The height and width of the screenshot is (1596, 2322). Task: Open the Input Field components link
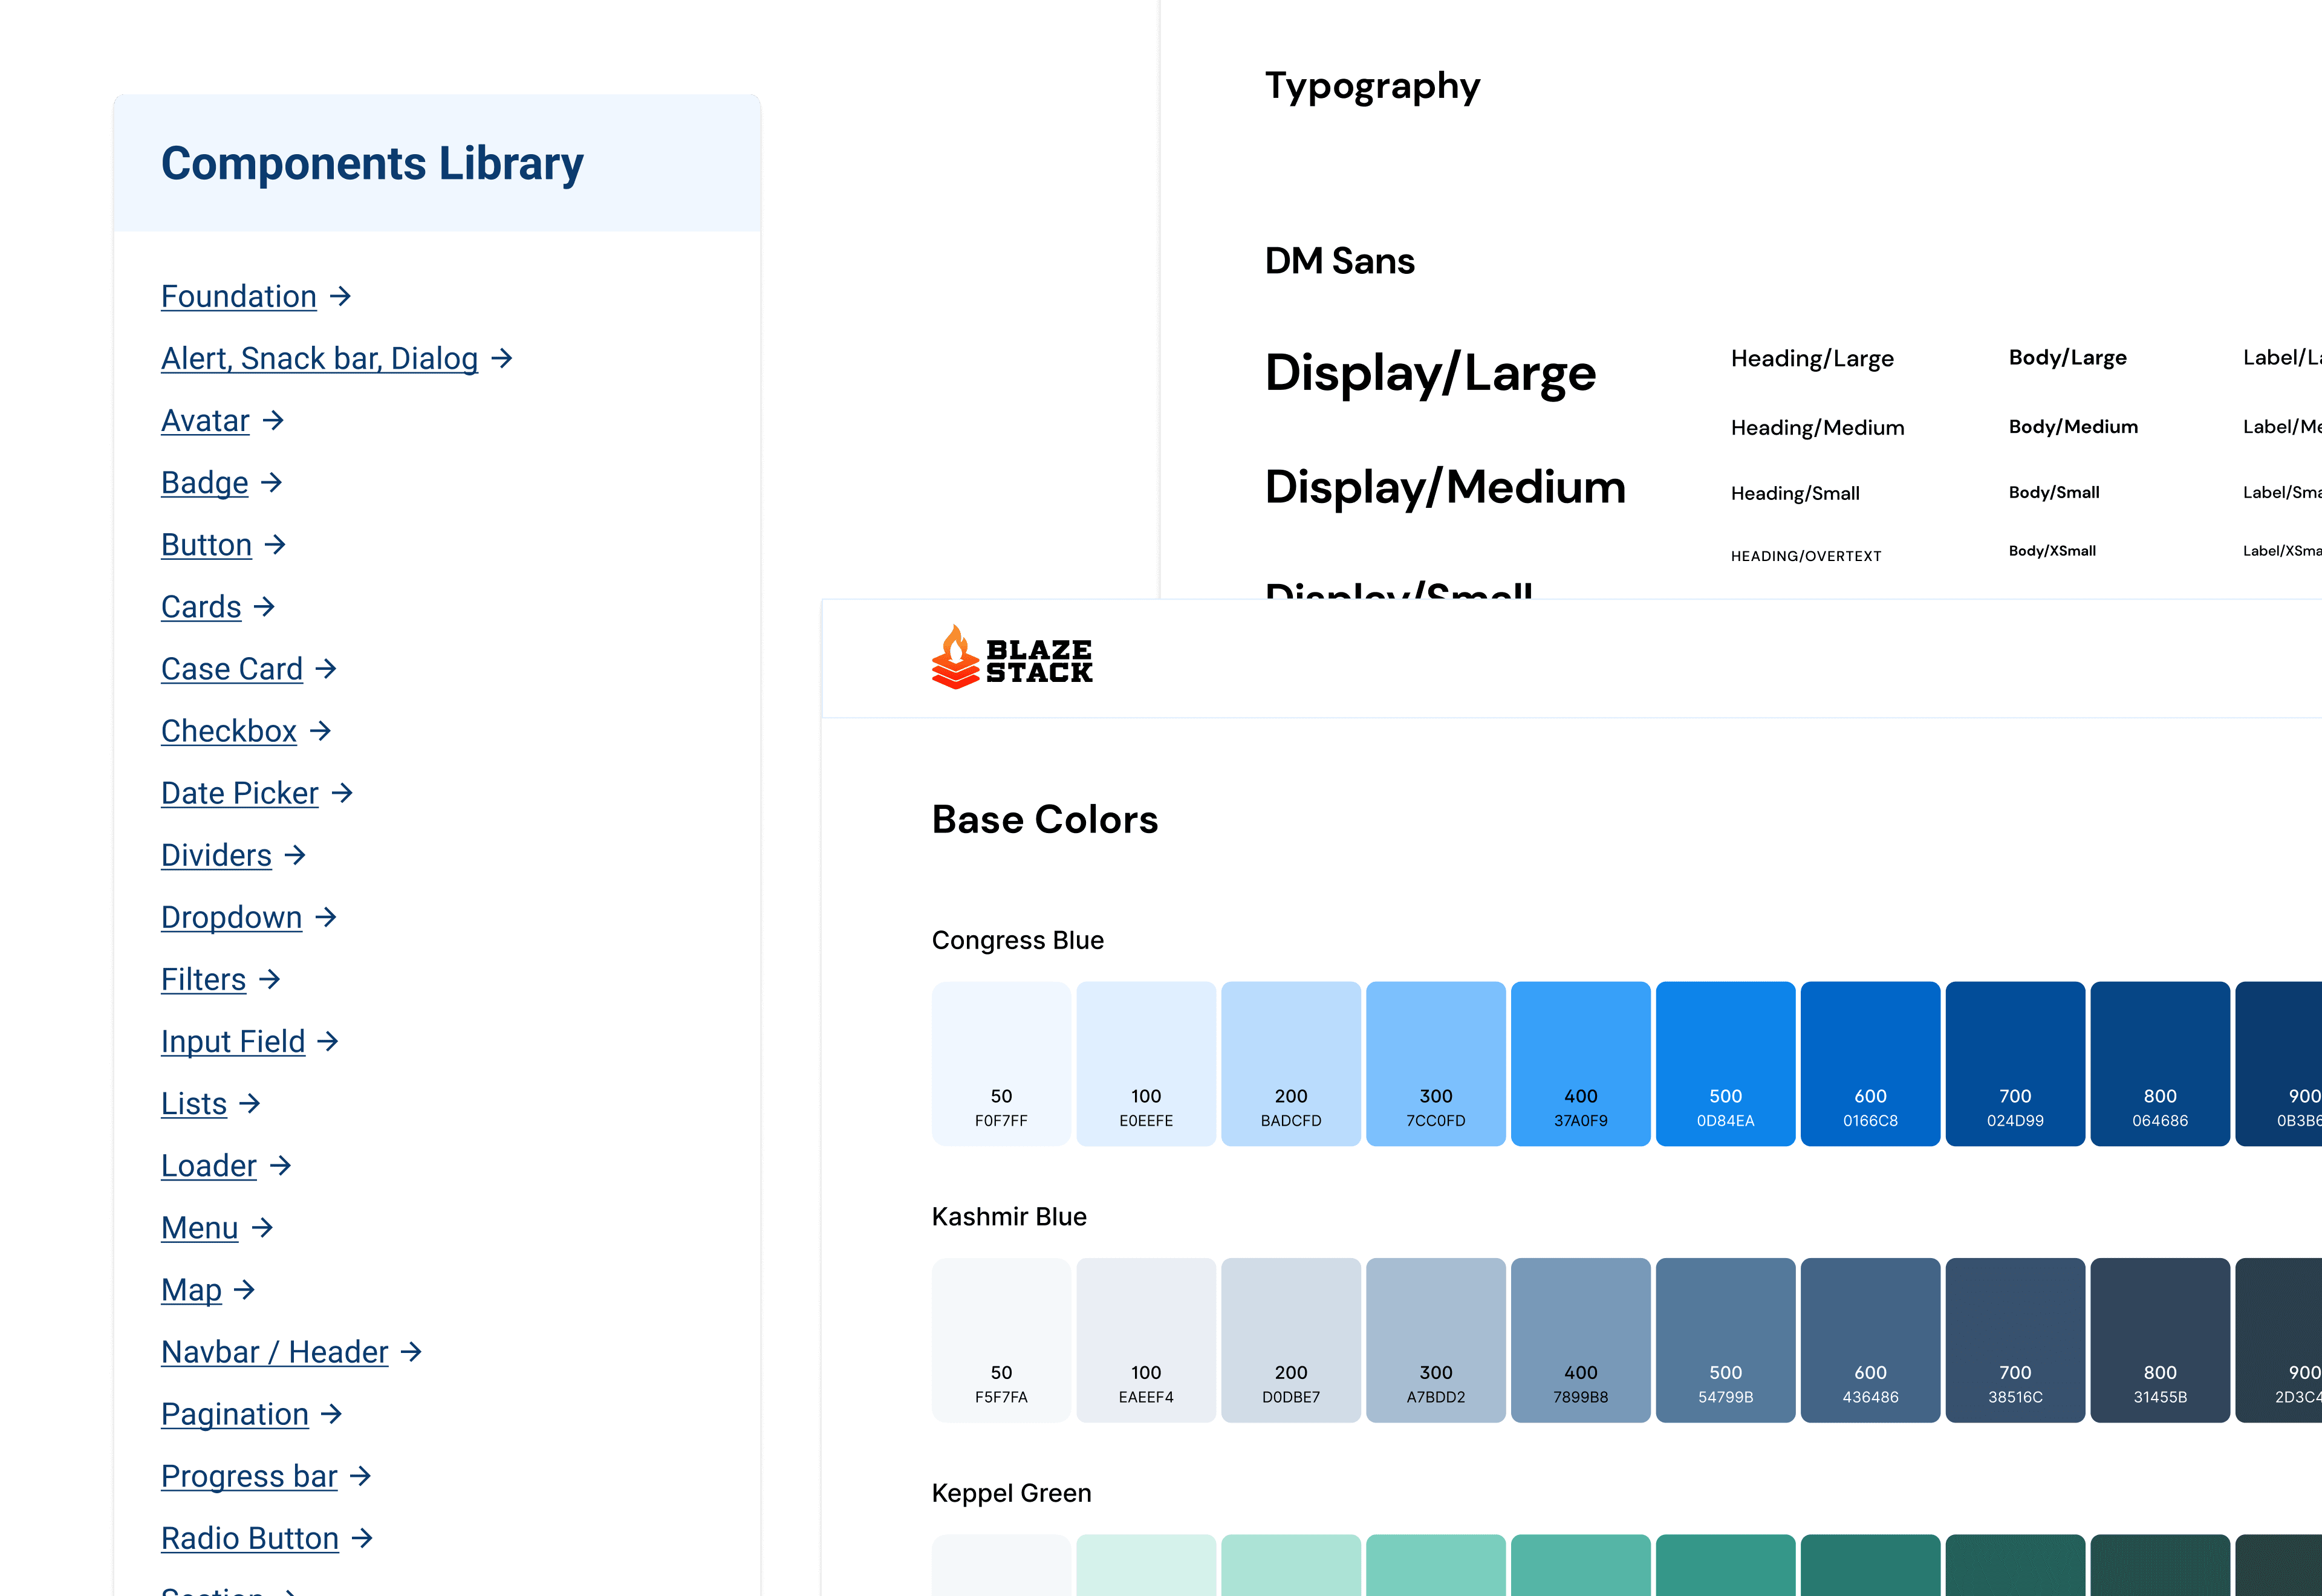[233, 1041]
